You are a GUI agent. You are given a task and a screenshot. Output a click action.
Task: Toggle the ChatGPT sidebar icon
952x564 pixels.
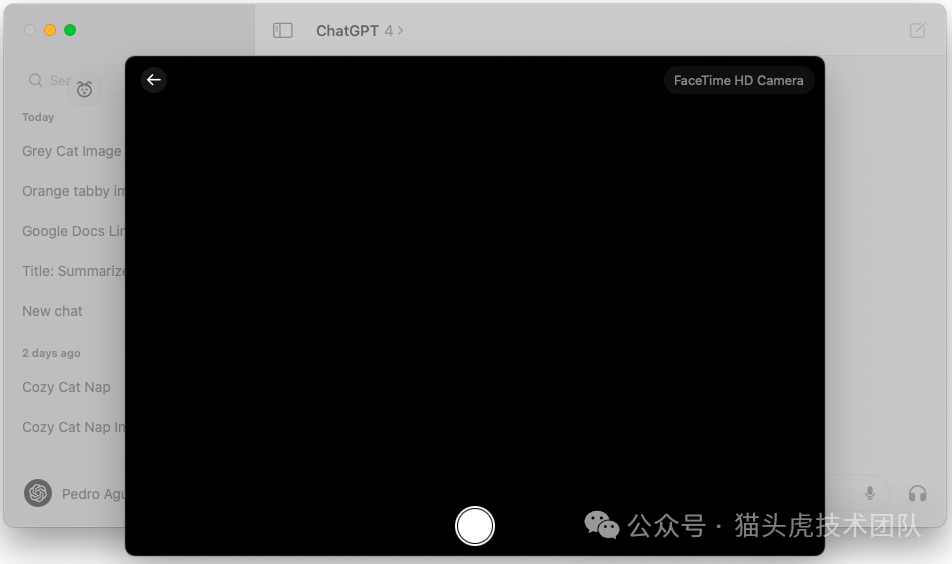coord(282,30)
